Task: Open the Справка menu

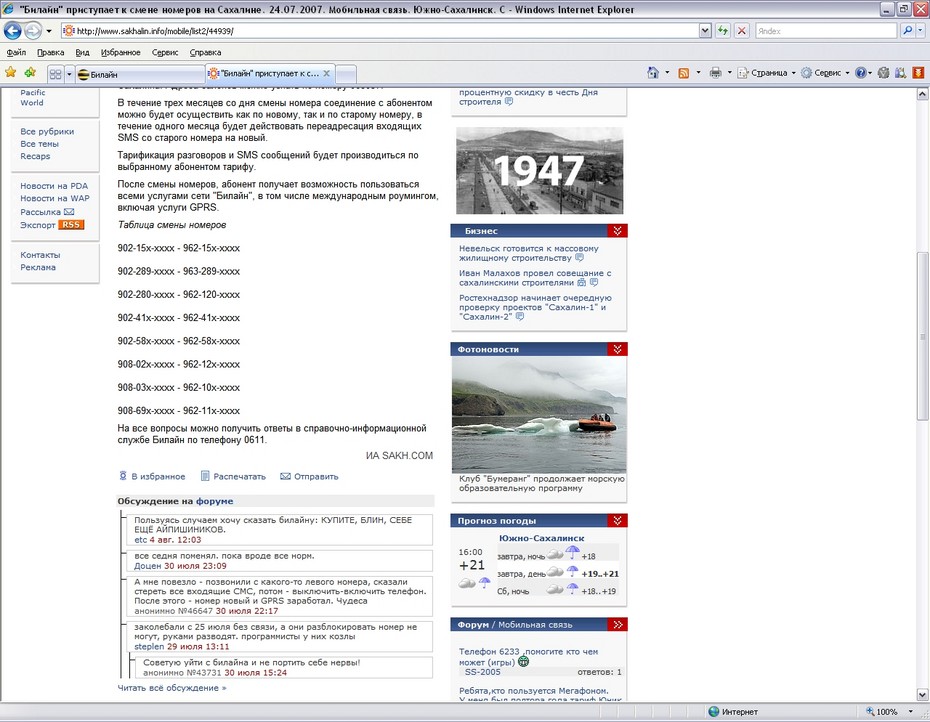Action: 205,52
